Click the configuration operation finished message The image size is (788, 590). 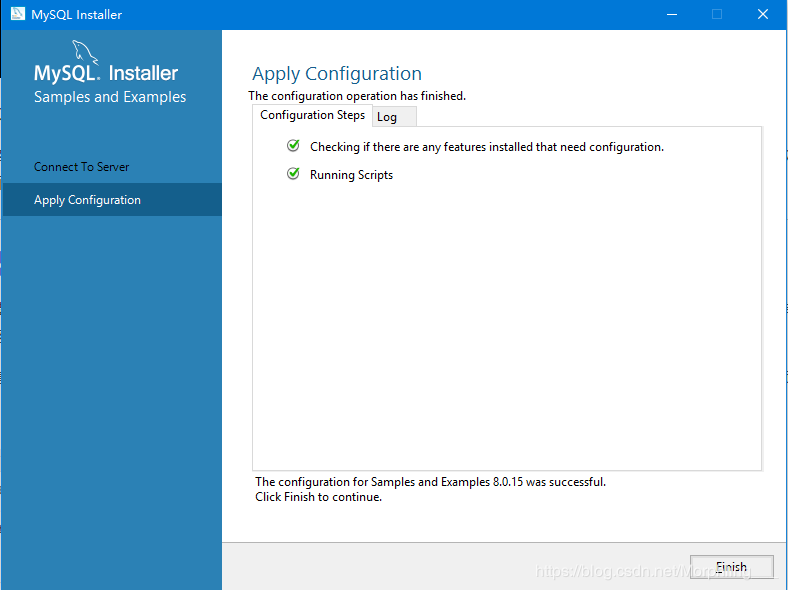click(357, 96)
